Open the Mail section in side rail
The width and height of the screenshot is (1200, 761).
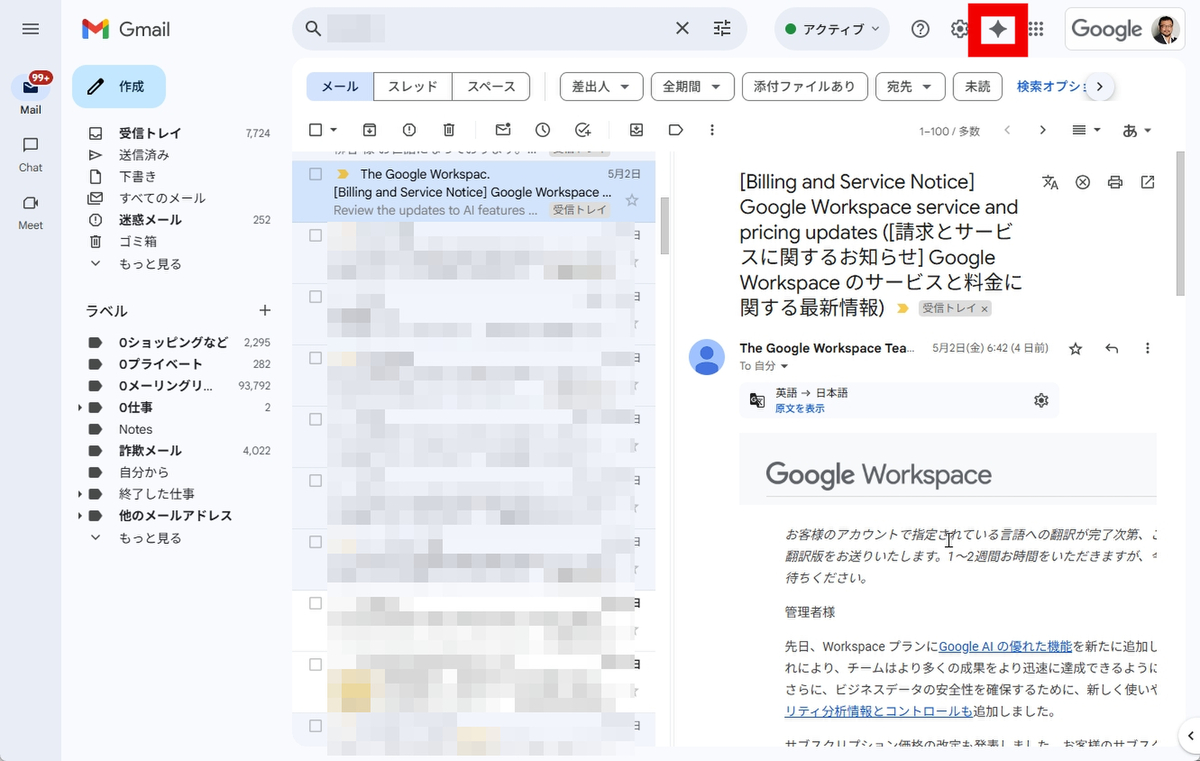[30, 94]
